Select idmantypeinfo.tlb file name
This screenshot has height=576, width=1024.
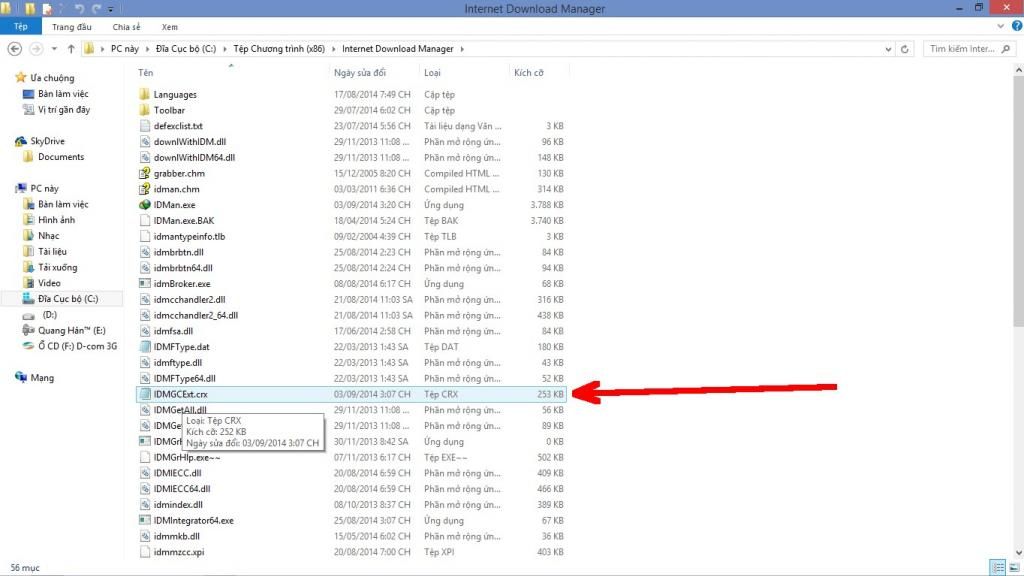pyautogui.click(x=189, y=236)
